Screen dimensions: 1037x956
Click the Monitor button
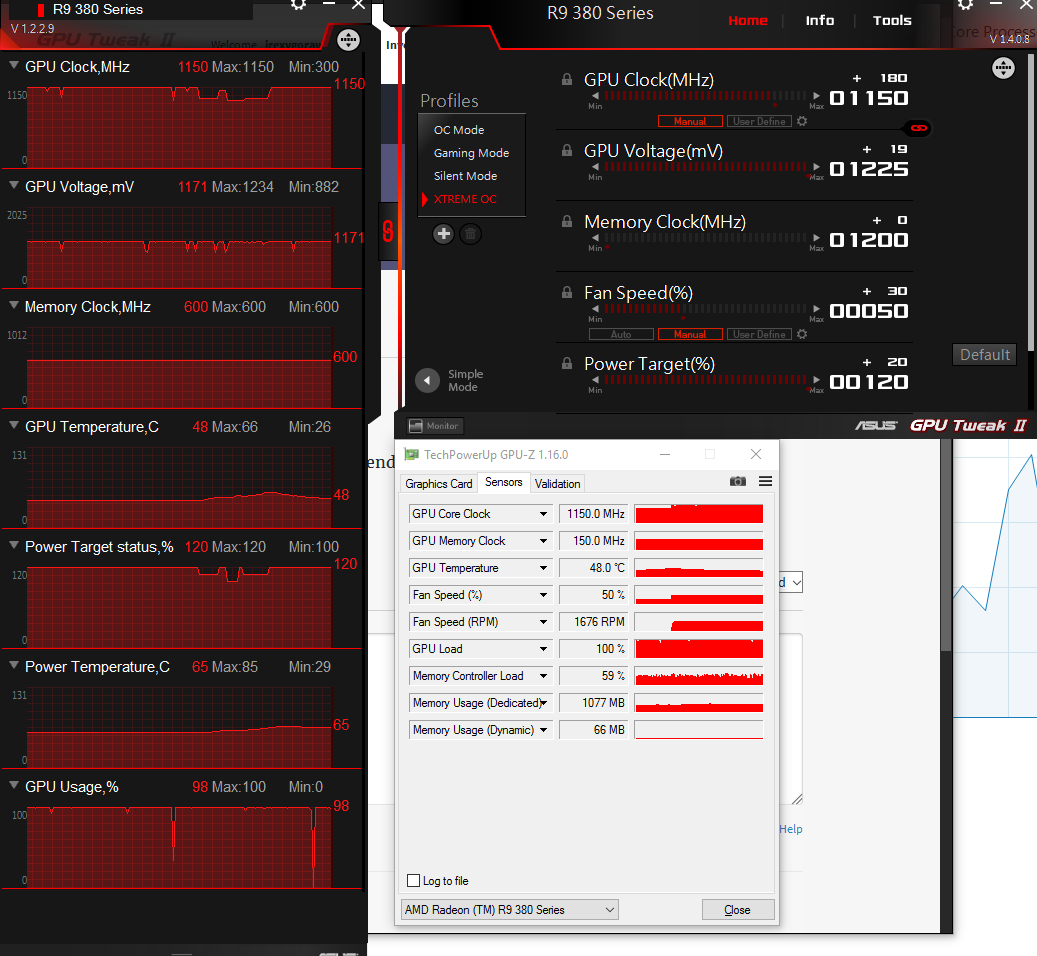434,426
